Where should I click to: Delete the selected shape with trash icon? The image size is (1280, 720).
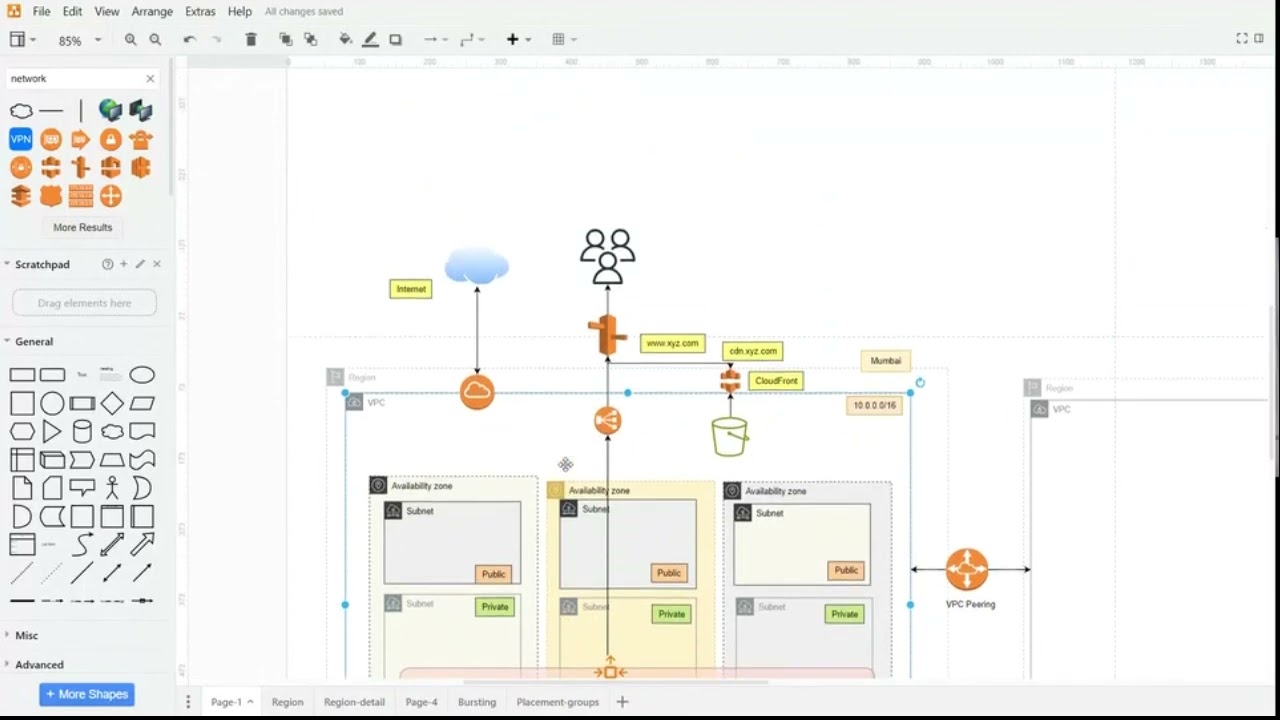click(x=251, y=40)
